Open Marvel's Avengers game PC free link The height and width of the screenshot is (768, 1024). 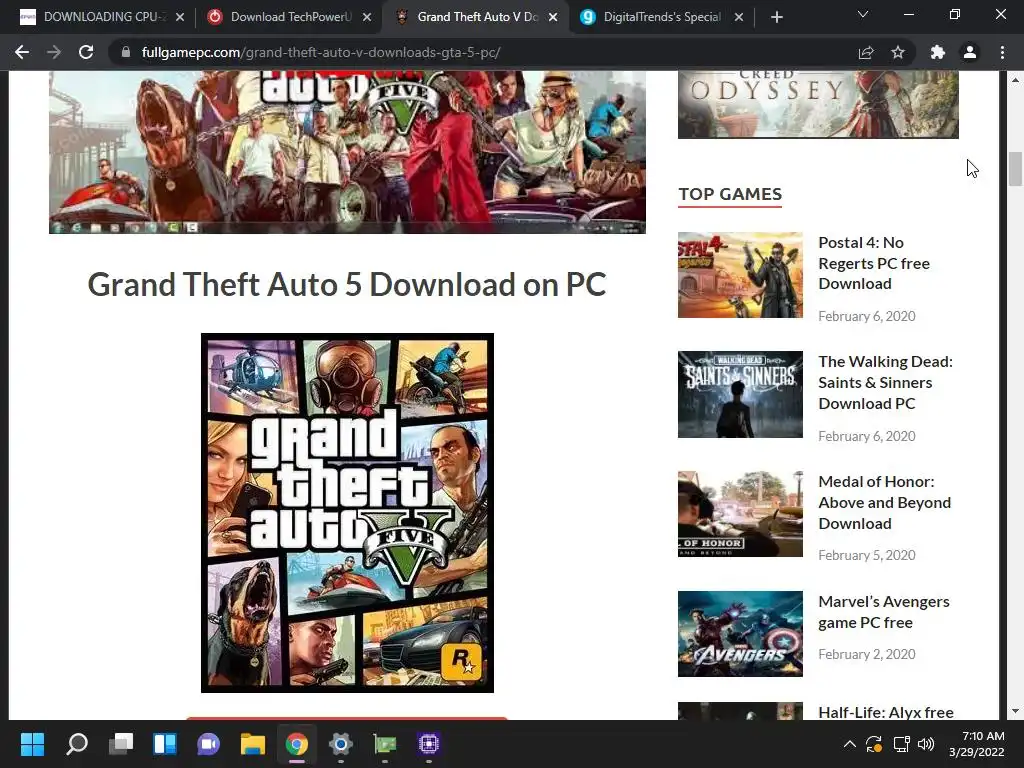884,612
